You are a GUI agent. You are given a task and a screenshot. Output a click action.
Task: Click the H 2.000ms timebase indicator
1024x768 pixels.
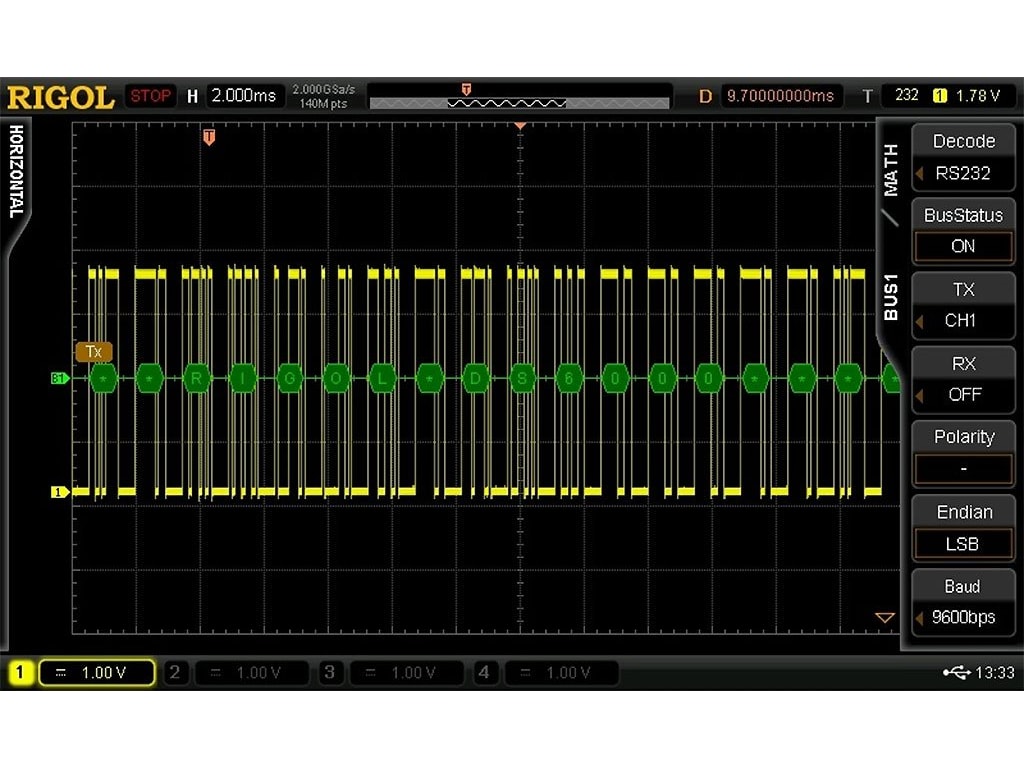238,95
